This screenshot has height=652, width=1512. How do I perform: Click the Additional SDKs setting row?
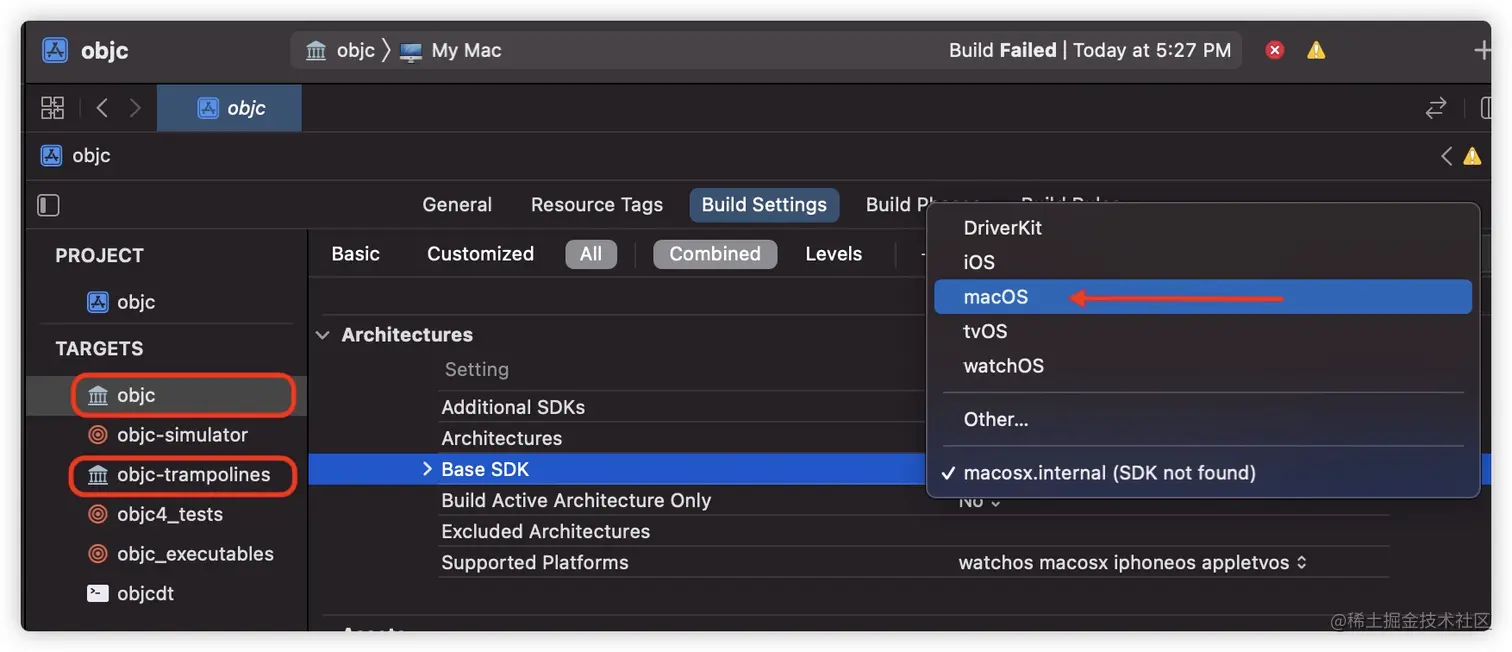point(513,407)
